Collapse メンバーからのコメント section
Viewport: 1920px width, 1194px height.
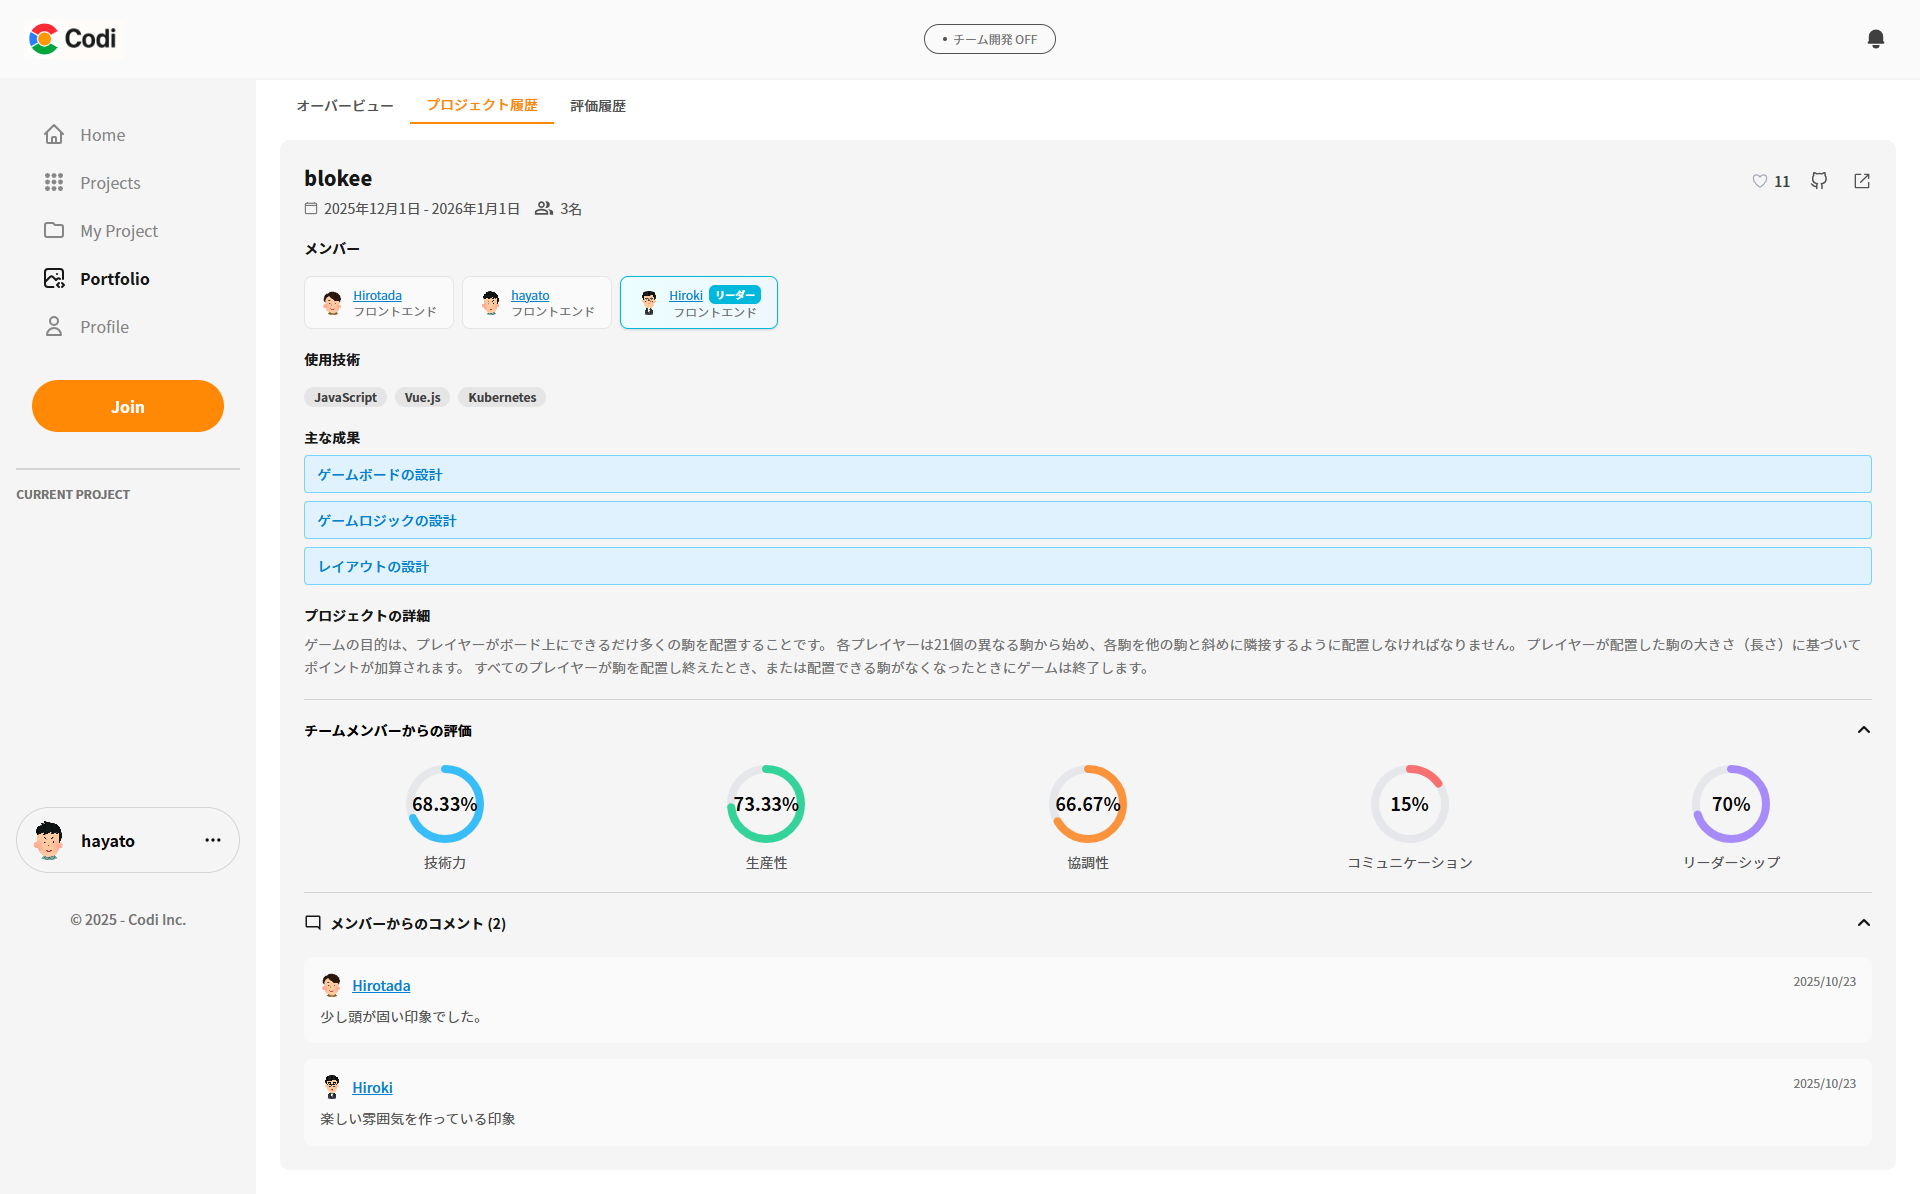1864,923
